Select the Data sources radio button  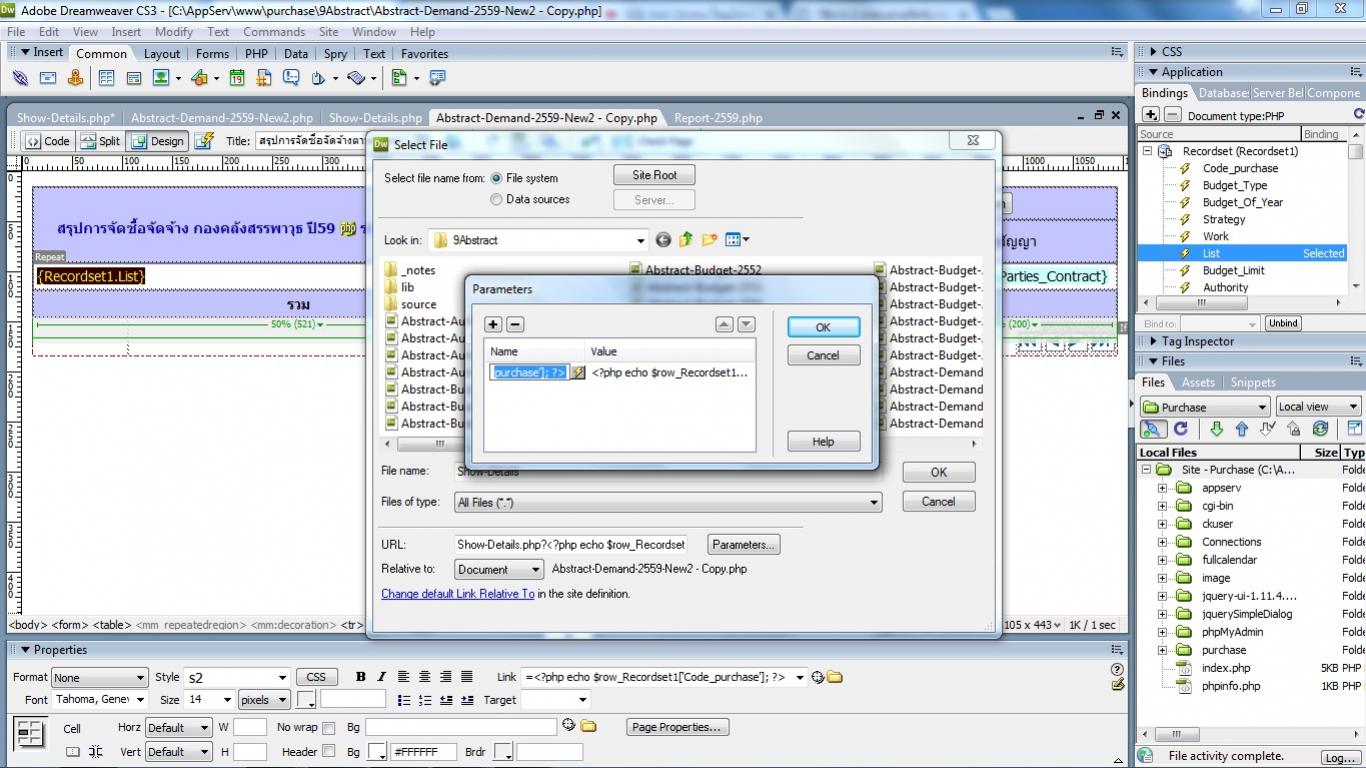tap(496, 199)
